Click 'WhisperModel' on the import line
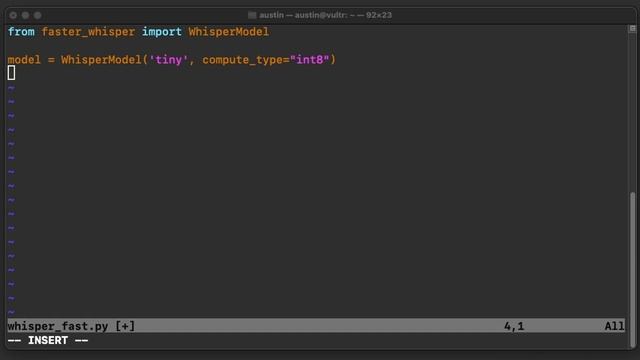Image resolution: width=640 pixels, height=360 pixels. click(x=229, y=32)
